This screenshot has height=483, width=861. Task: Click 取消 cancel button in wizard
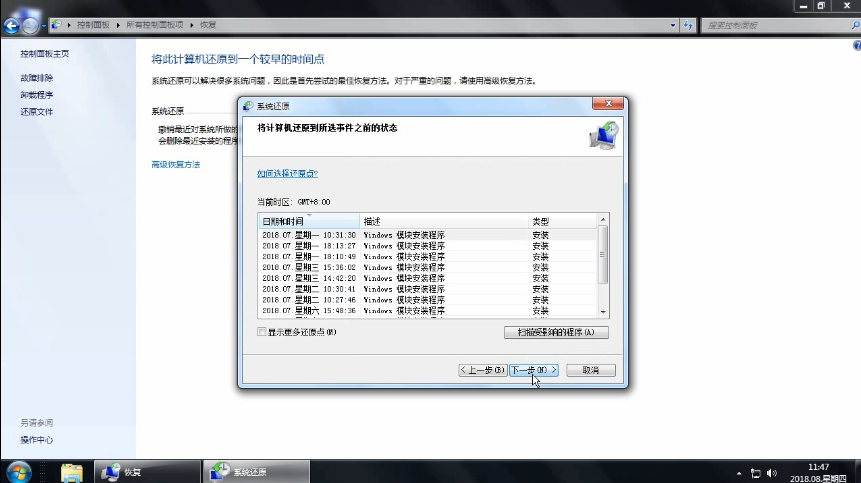point(591,370)
